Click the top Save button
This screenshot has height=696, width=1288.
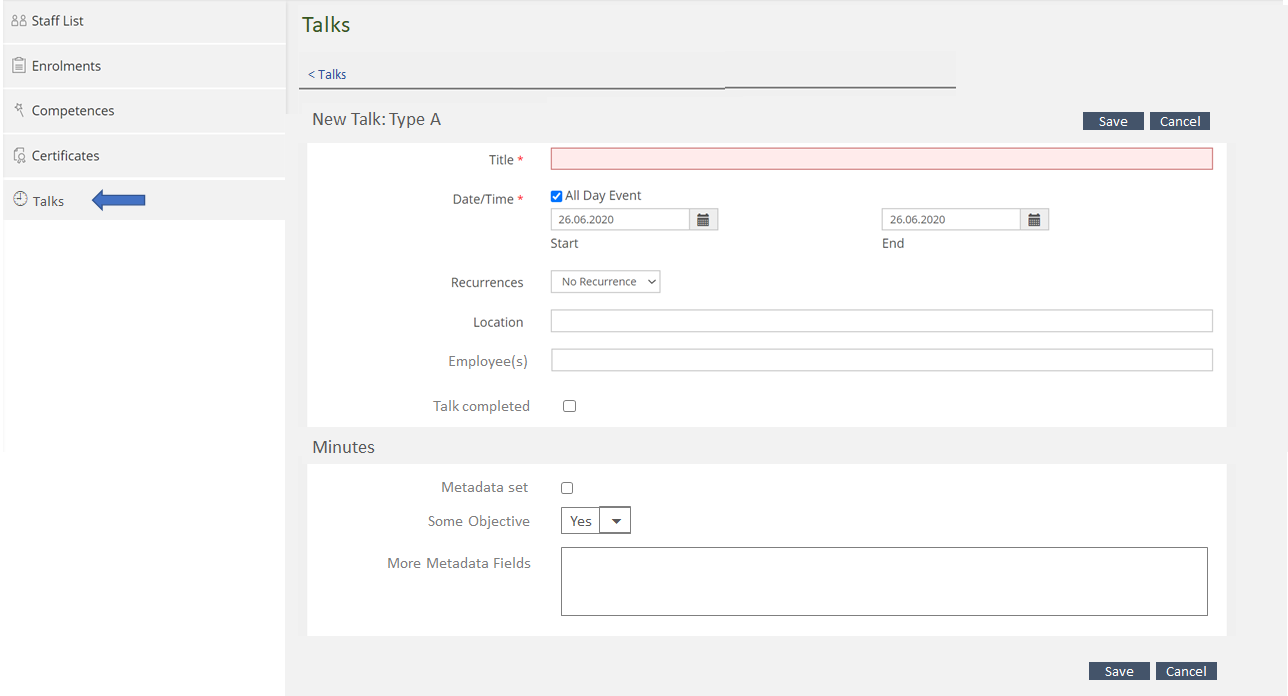[x=1112, y=121]
